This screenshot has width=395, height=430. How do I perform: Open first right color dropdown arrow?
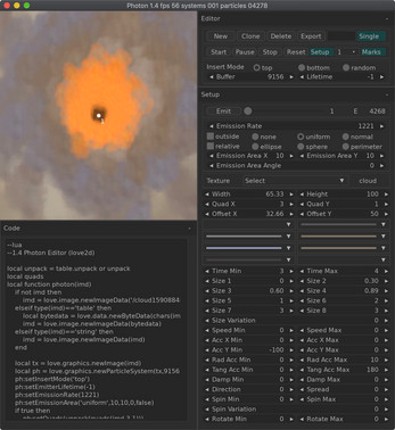[383, 225]
